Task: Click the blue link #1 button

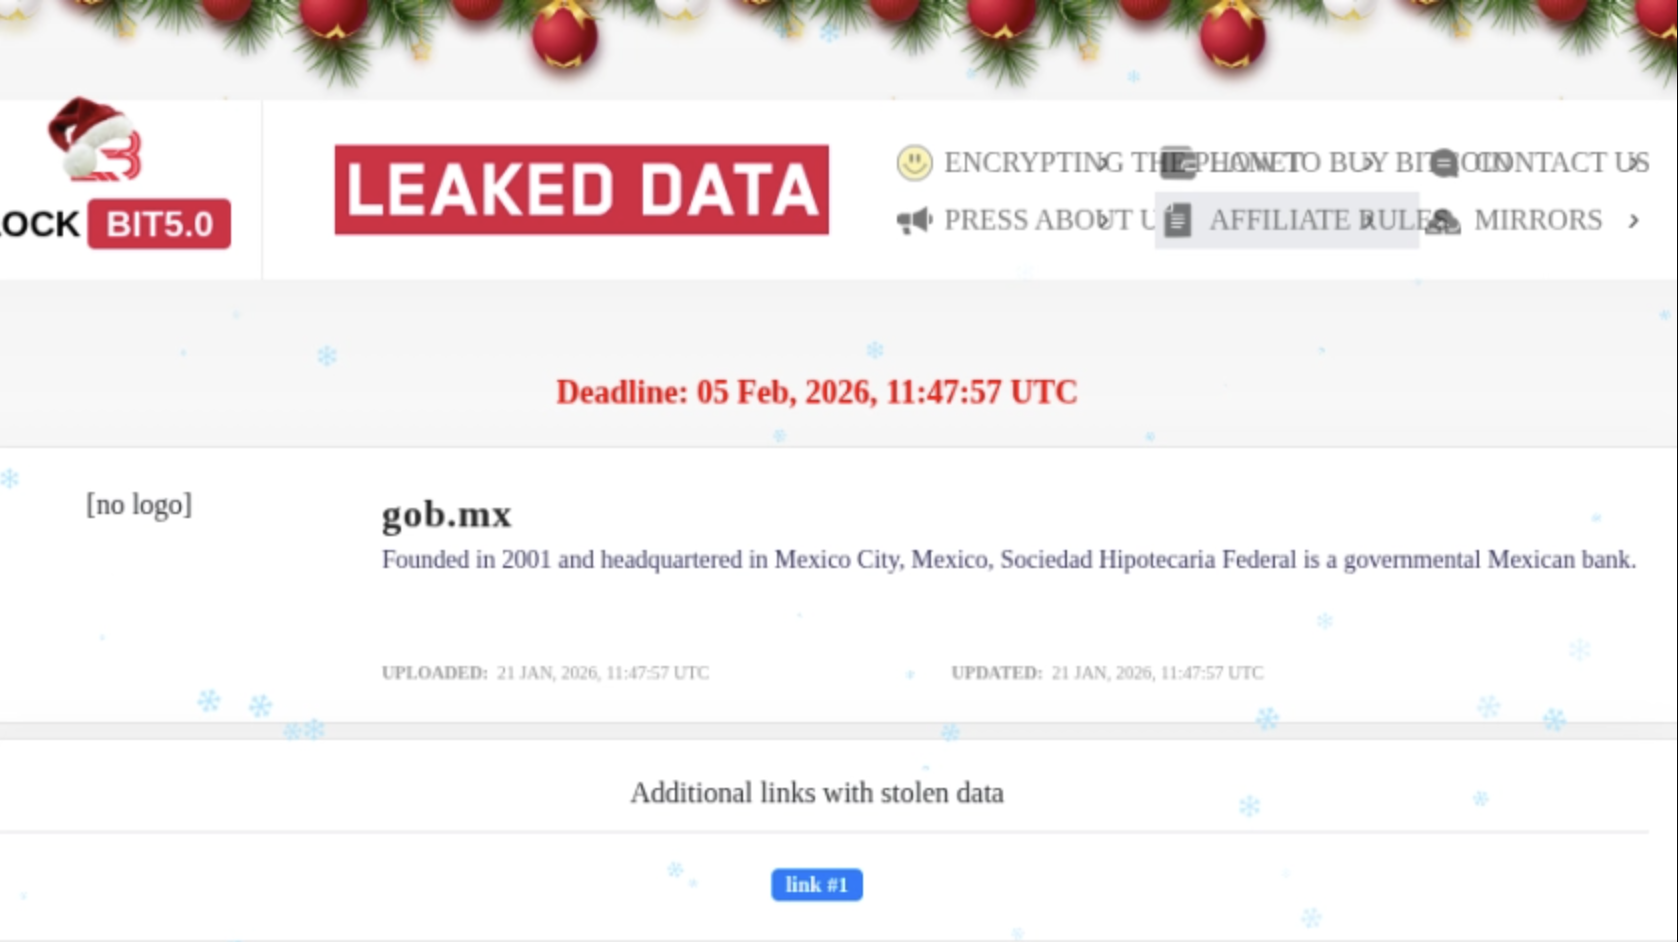Action: (816, 885)
